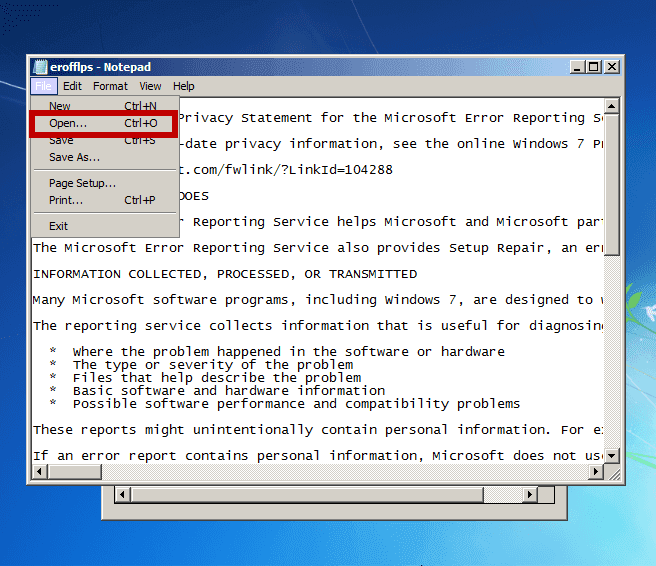Open the View menu
This screenshot has width=656, height=566.
point(150,86)
